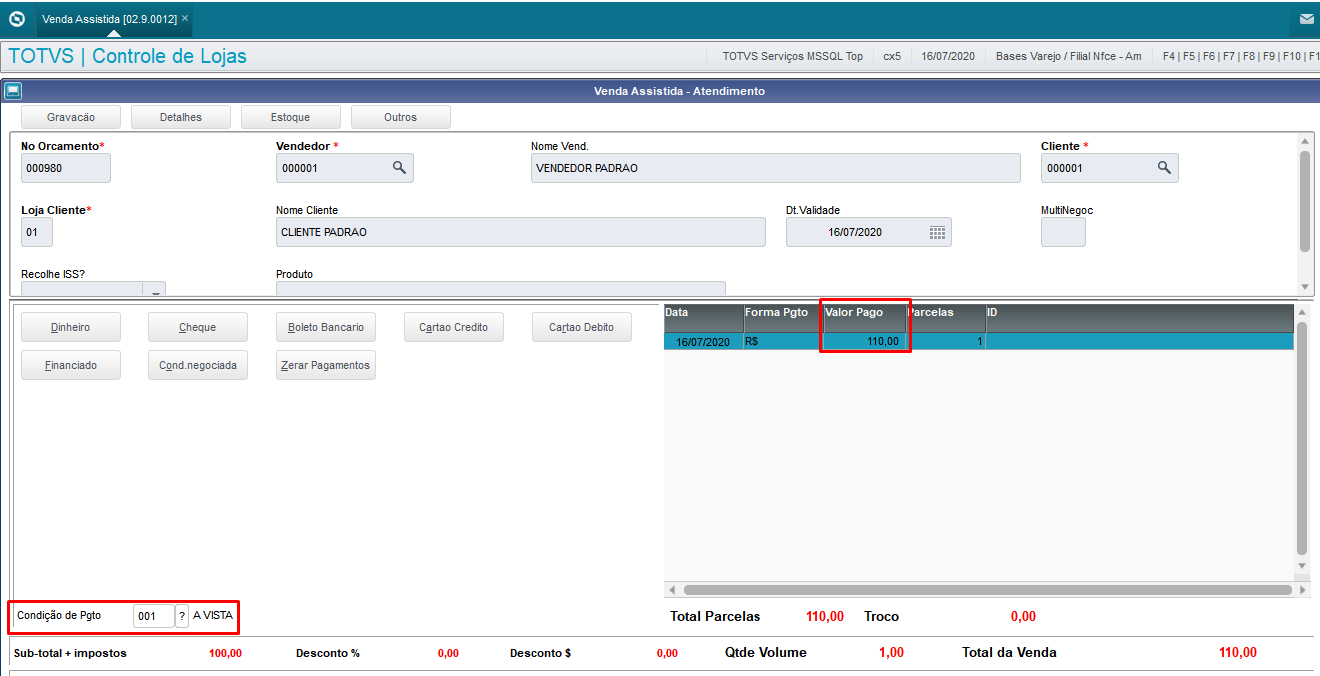Click the payments grid horizontal scrollbar
This screenshot has height=676, width=1320.
[988, 590]
